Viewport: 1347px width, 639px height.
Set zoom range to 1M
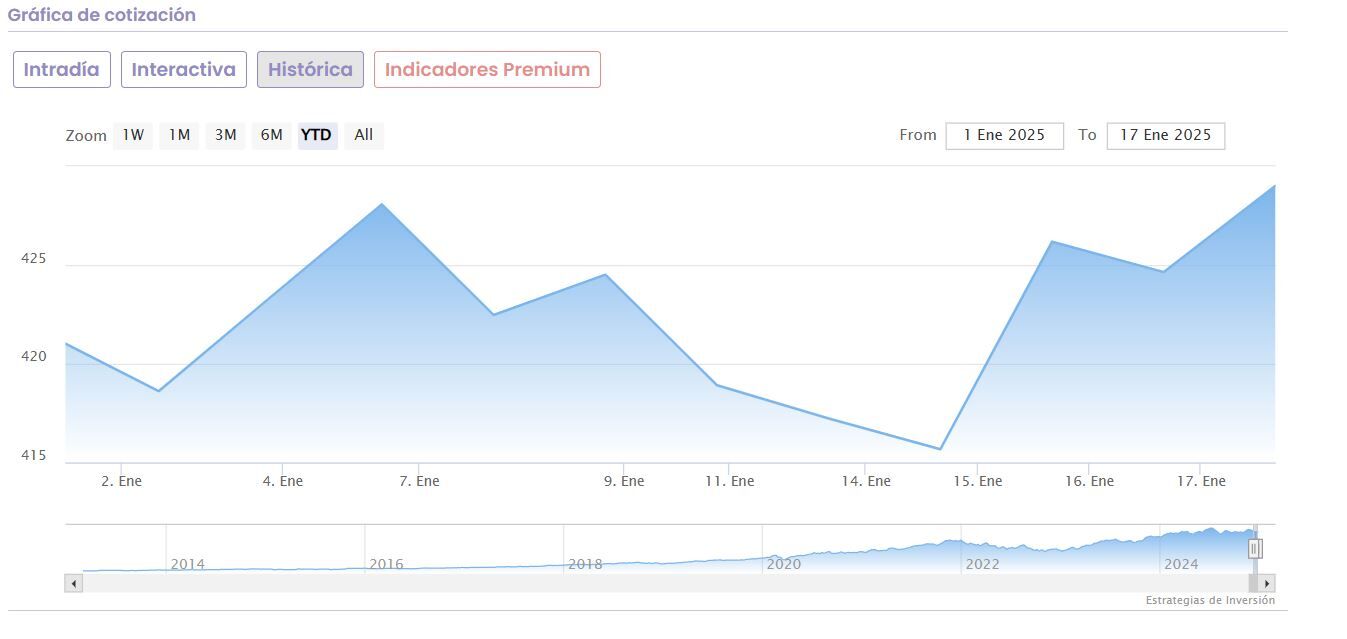pos(179,135)
